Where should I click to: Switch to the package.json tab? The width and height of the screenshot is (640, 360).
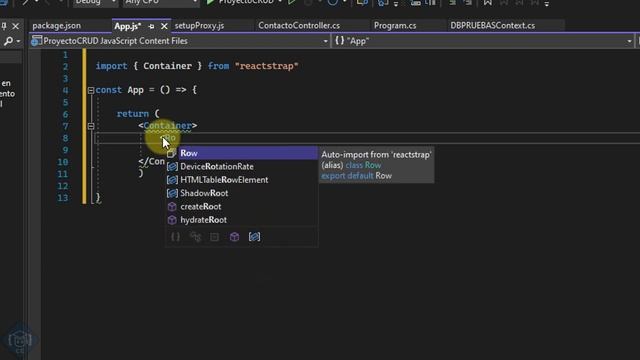click(57, 26)
